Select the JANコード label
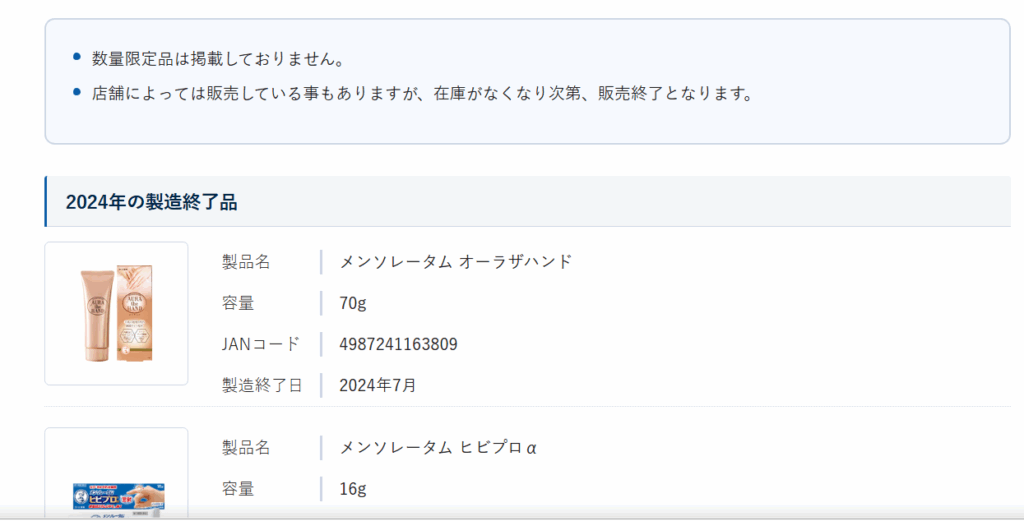Image resolution: width=1024 pixels, height=521 pixels. [x=261, y=344]
